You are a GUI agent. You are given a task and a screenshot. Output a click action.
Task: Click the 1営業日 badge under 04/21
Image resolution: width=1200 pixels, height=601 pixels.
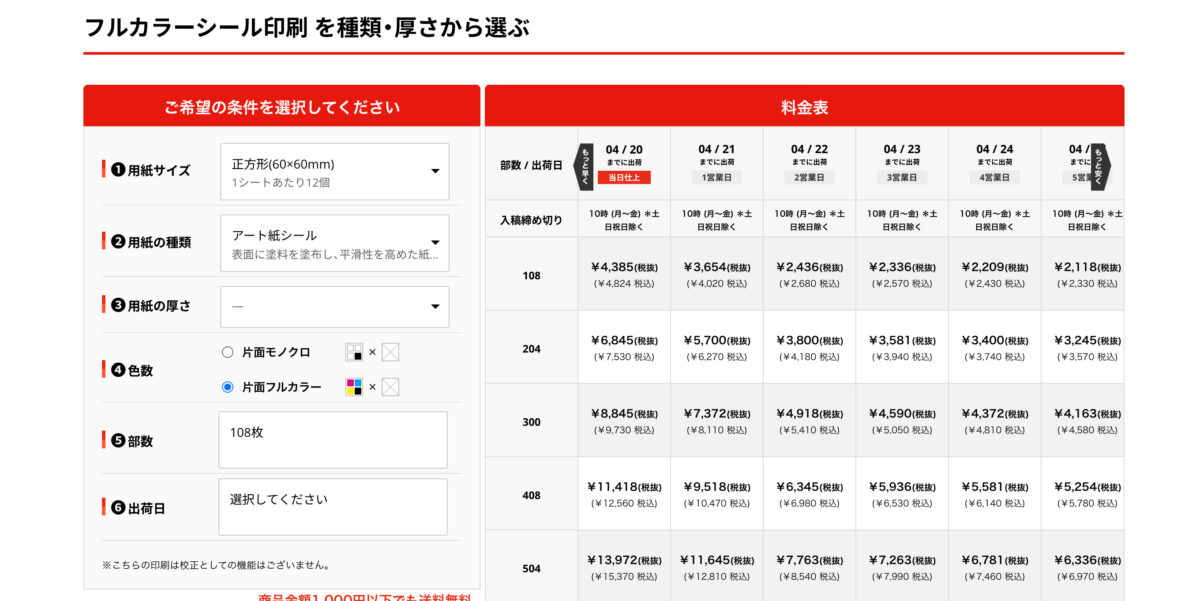click(716, 177)
